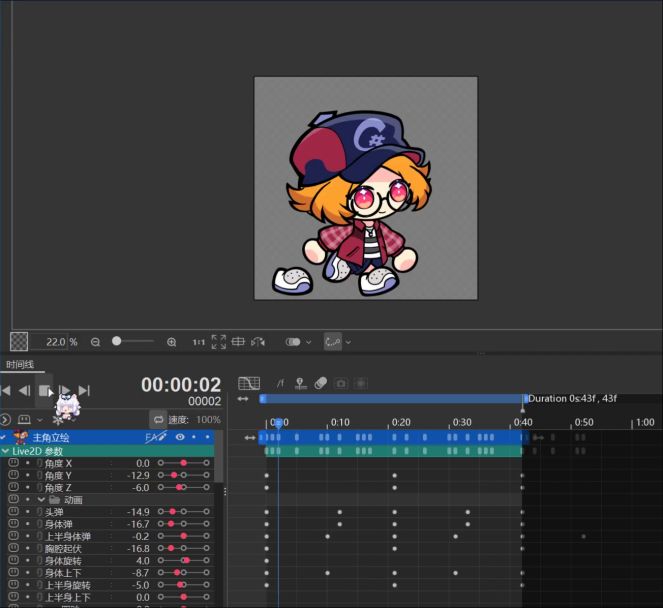The image size is (663, 608).
Task: Click the 0:20 mark on timeline ruler
Action: (400, 423)
